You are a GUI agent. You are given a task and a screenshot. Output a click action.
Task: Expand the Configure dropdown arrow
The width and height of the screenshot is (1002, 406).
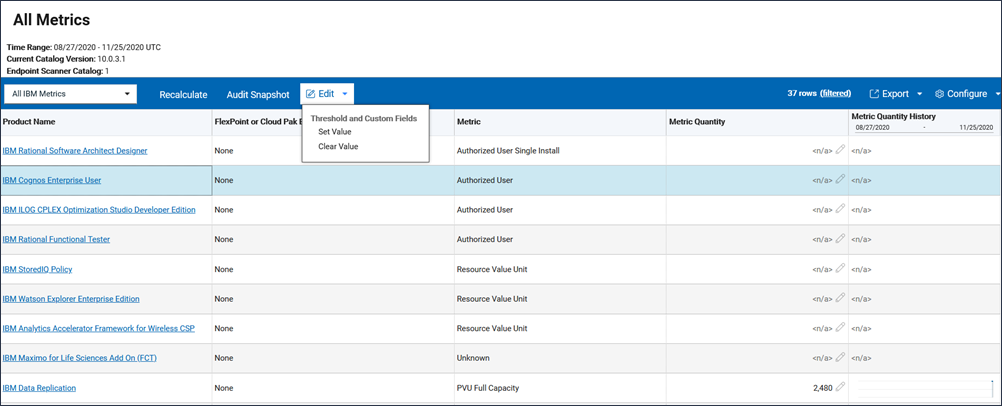pos(997,94)
